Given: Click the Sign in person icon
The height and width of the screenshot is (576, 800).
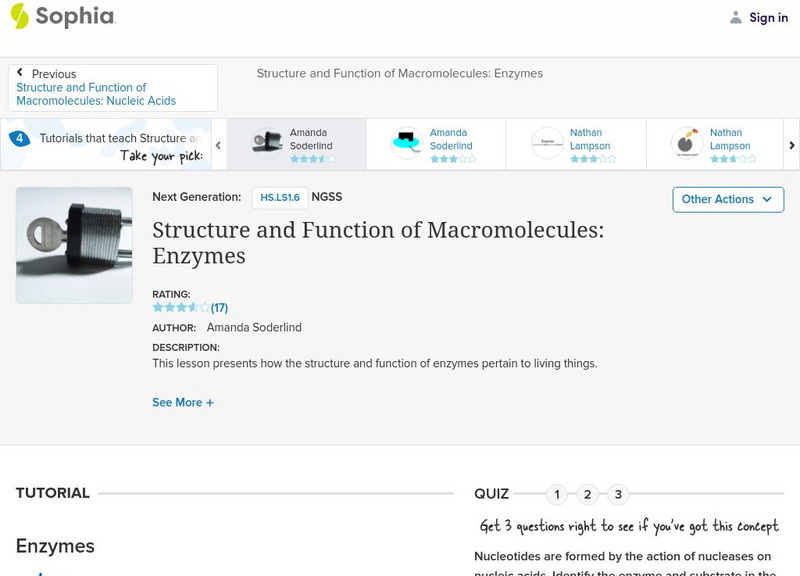Looking at the screenshot, I should tap(737, 16).
